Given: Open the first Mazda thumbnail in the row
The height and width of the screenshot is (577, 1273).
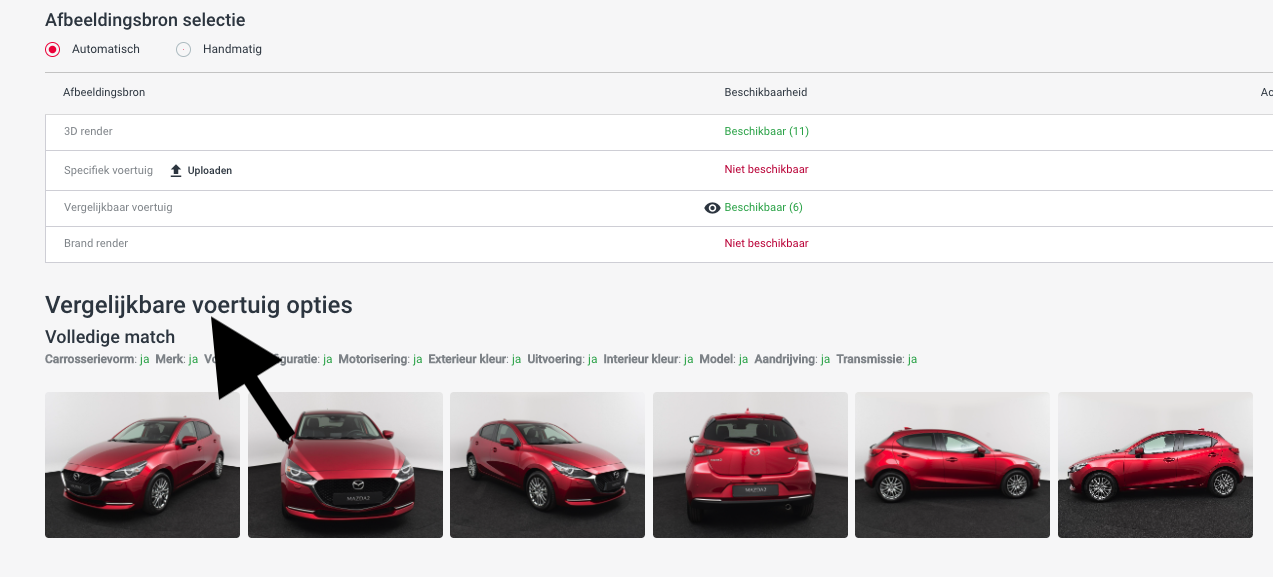Looking at the screenshot, I should 142,465.
